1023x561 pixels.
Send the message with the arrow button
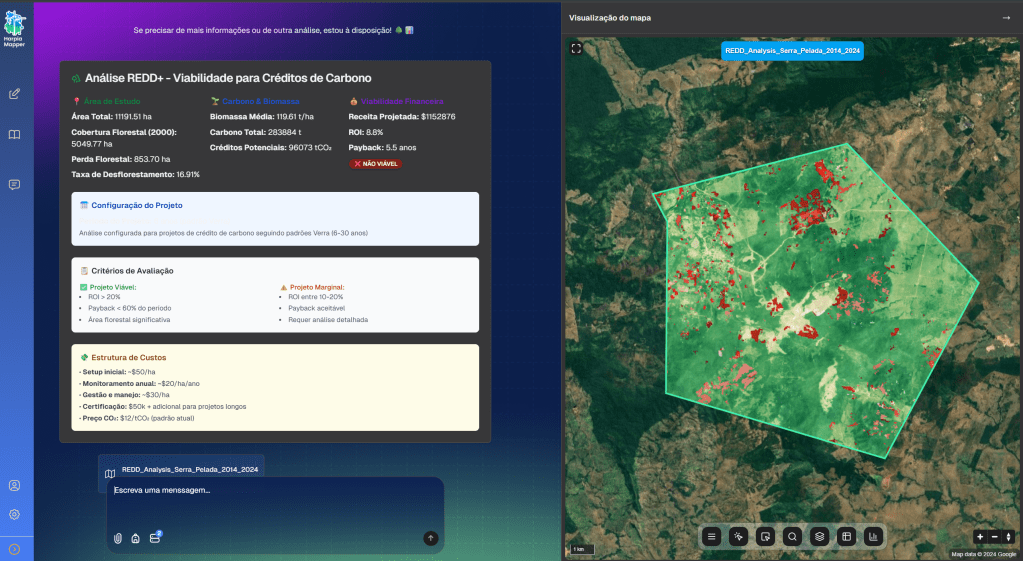(x=431, y=538)
